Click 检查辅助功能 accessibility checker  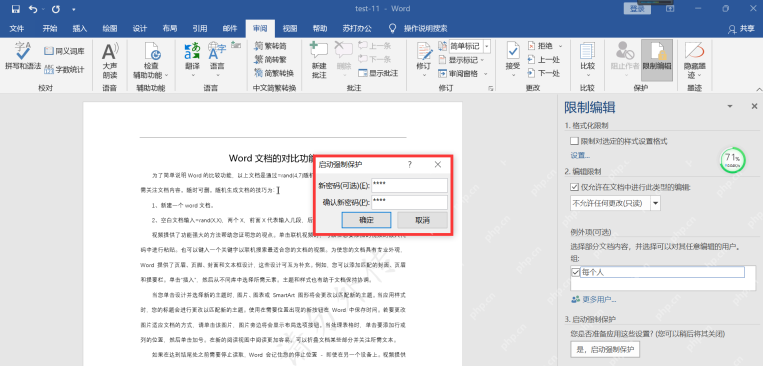[x=151, y=61]
